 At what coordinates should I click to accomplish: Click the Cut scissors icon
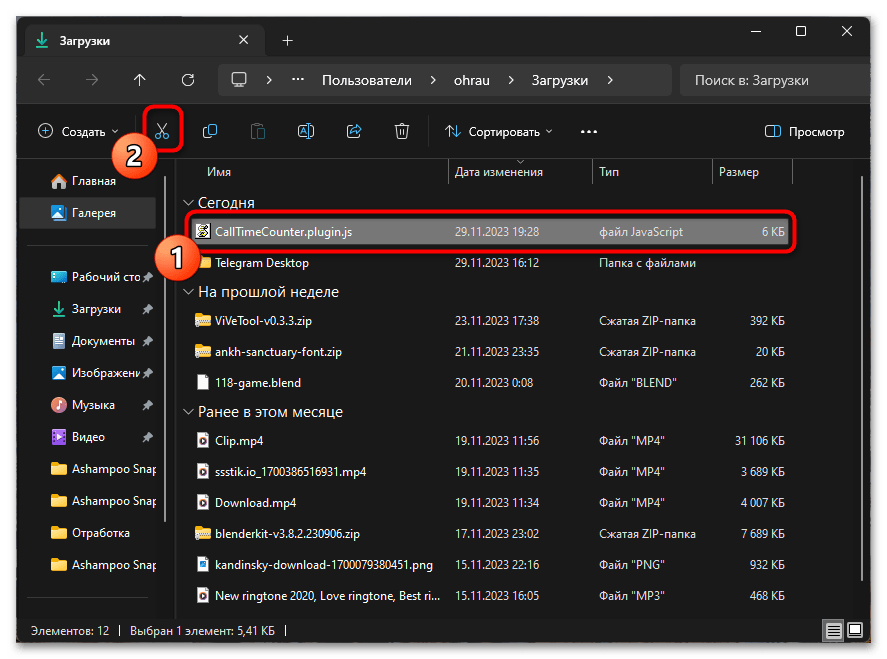pos(162,131)
